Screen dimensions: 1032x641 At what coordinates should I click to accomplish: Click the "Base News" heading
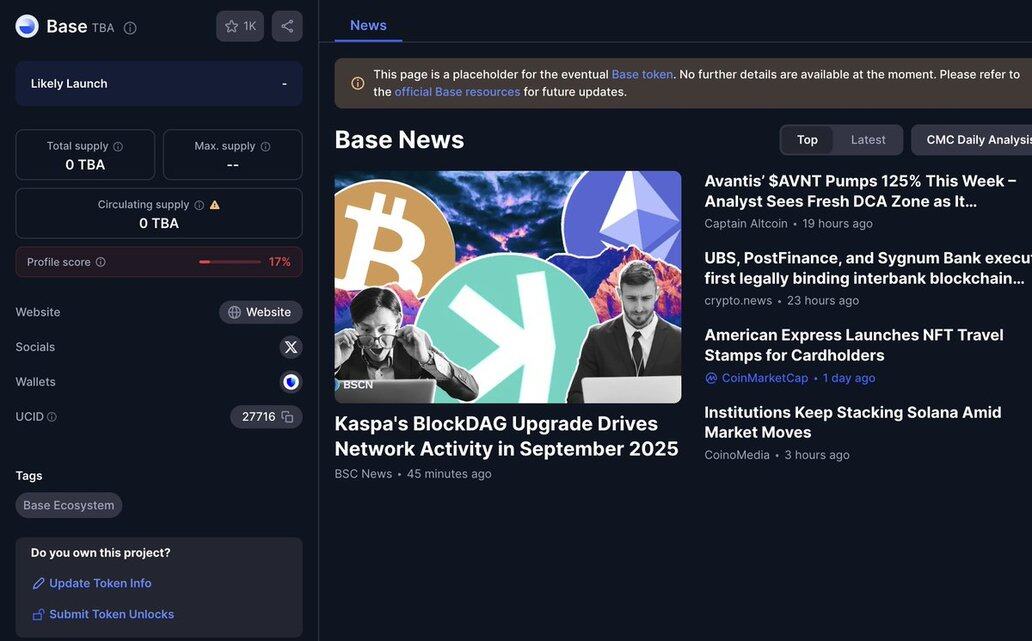click(x=400, y=140)
